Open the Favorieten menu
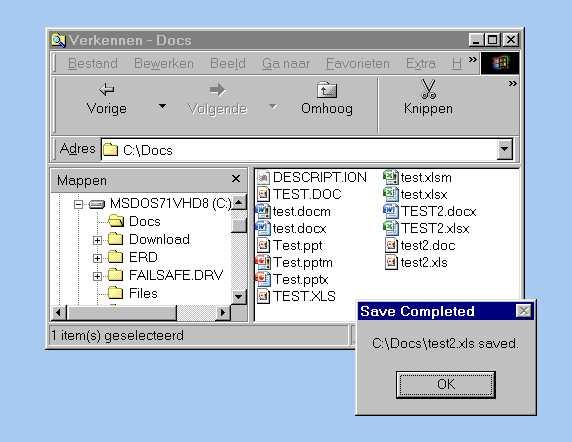The width and height of the screenshot is (572, 442). (358, 63)
